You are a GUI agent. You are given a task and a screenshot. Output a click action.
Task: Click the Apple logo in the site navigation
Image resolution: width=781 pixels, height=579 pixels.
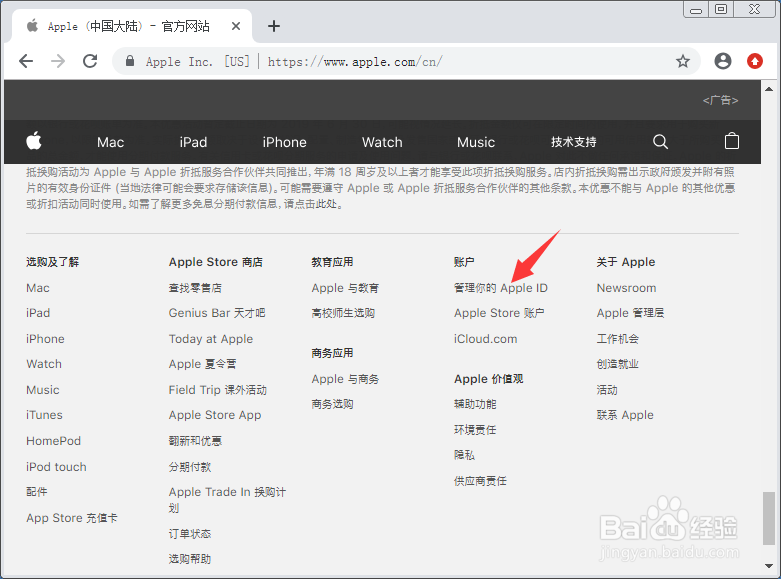(34, 141)
